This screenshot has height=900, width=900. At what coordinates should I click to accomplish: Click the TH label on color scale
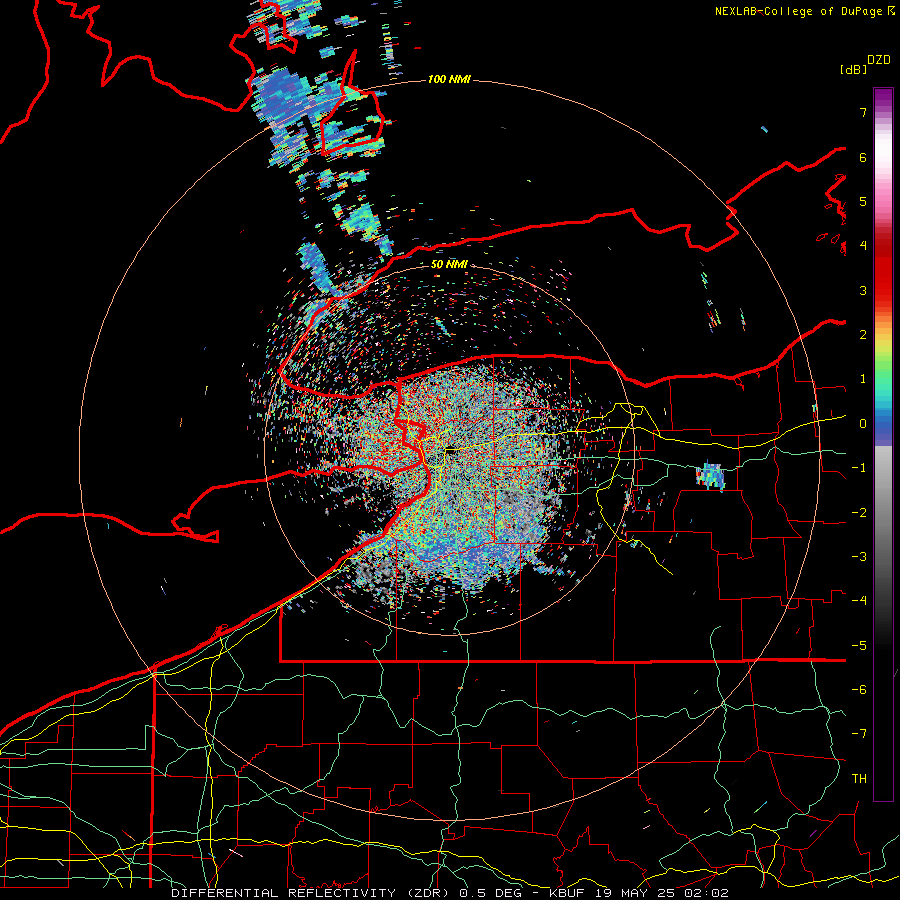click(859, 778)
